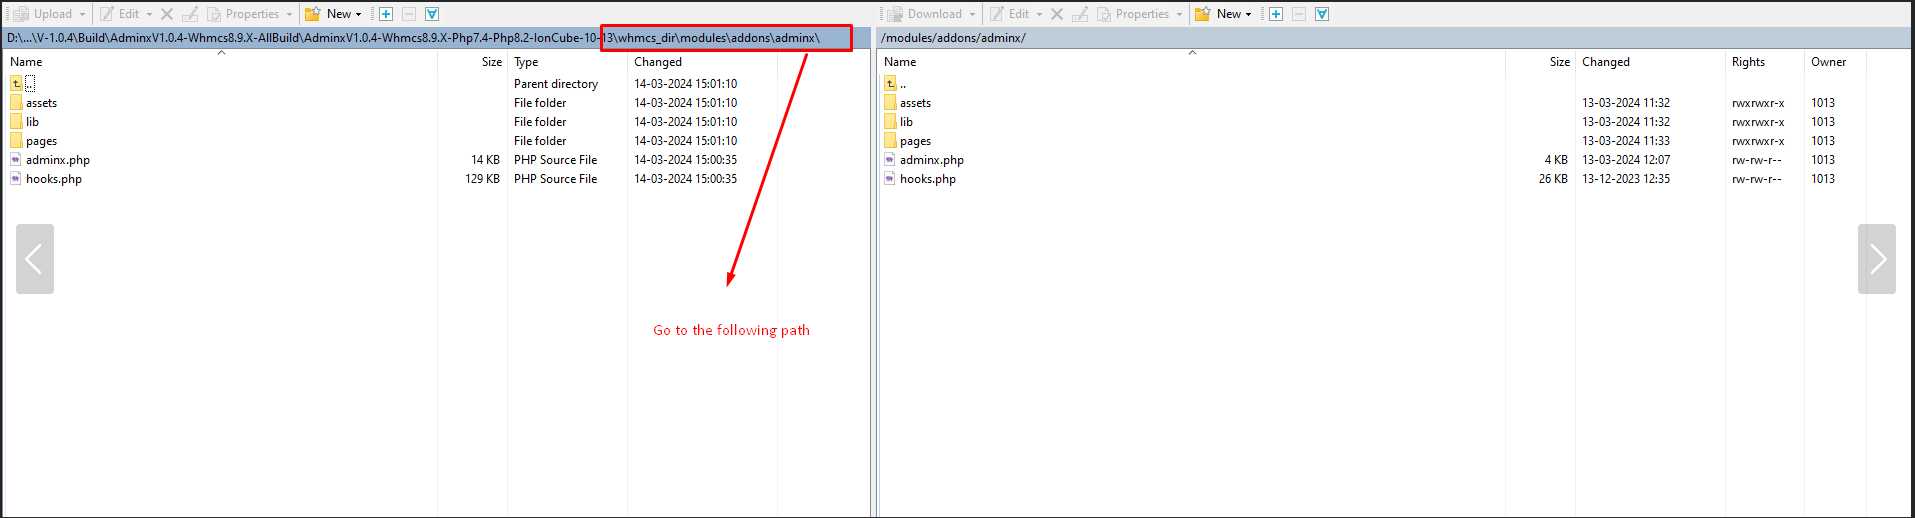Click the unselect files minus icon in remote toolbar
Viewport: 1915px width, 518px height.
[x=1299, y=14]
